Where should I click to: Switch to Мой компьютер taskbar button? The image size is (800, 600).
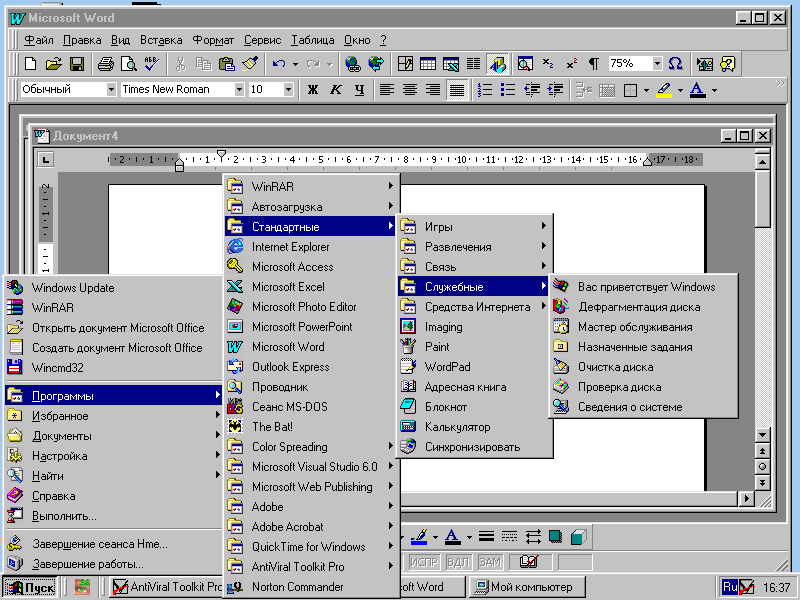pyautogui.click(x=526, y=587)
